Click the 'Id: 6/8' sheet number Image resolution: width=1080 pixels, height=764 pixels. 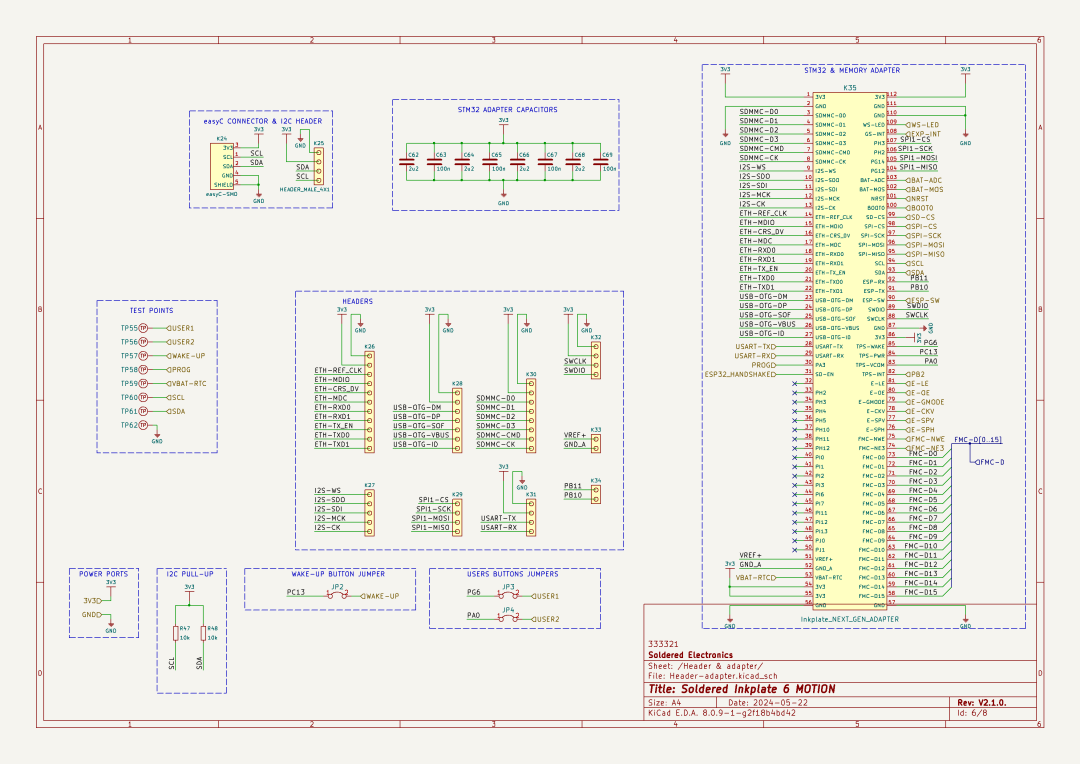pos(972,713)
